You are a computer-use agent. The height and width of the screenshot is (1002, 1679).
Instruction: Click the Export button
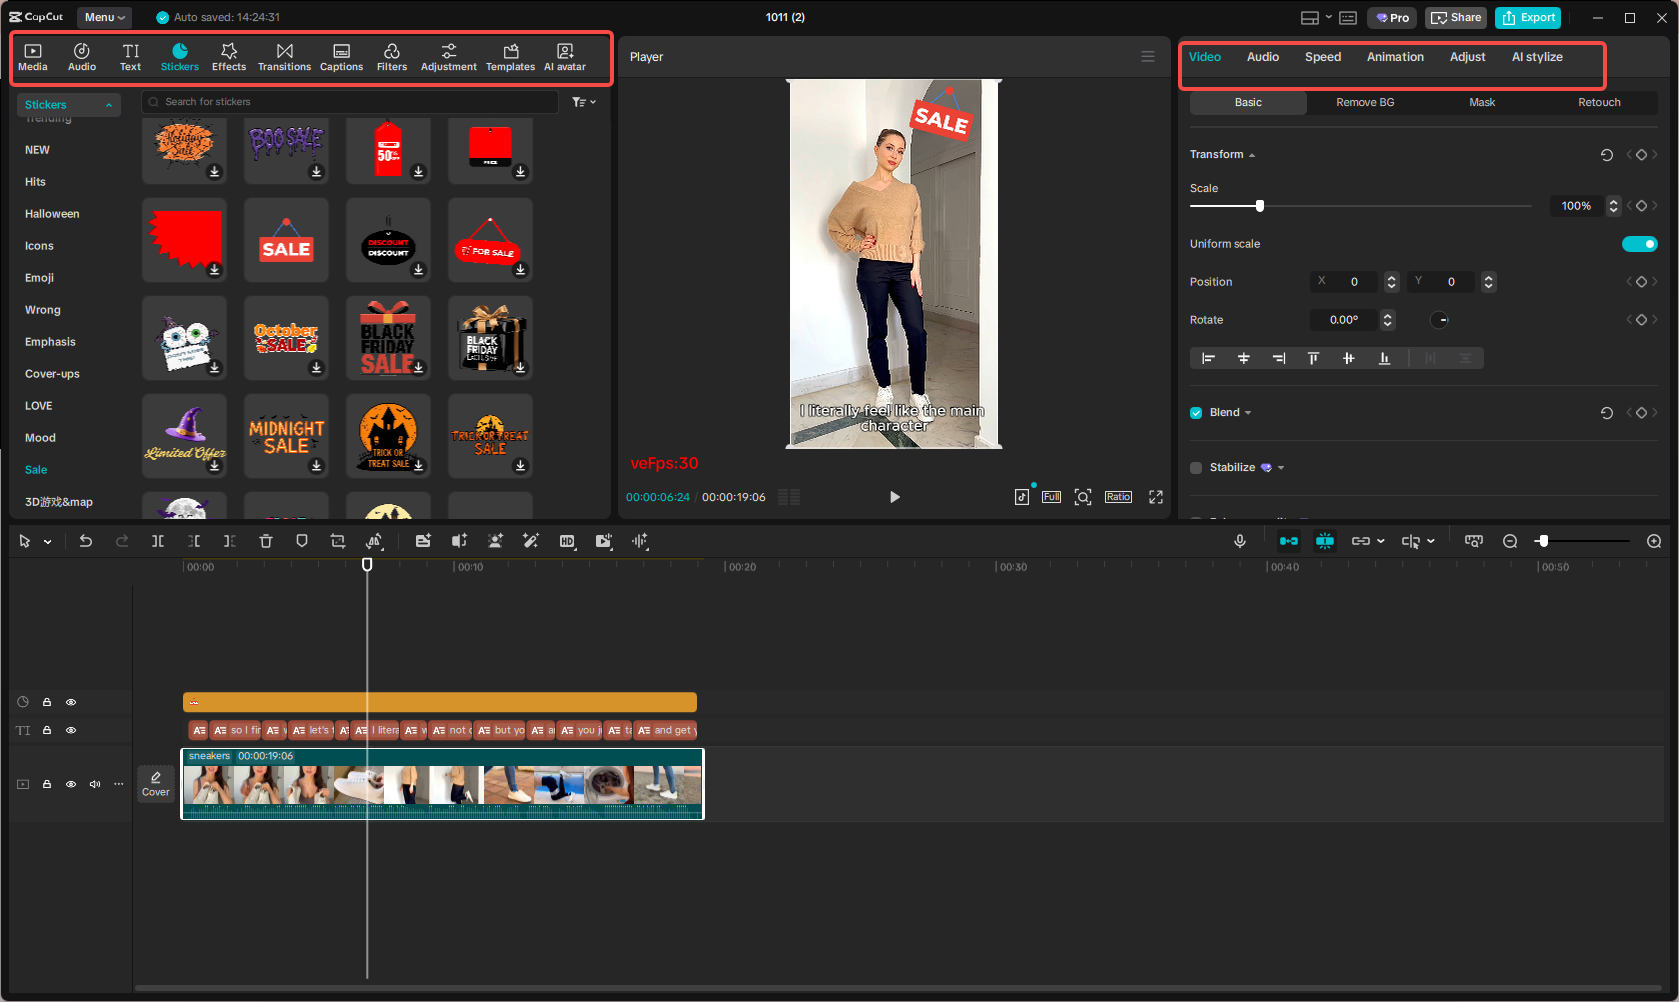click(x=1527, y=17)
